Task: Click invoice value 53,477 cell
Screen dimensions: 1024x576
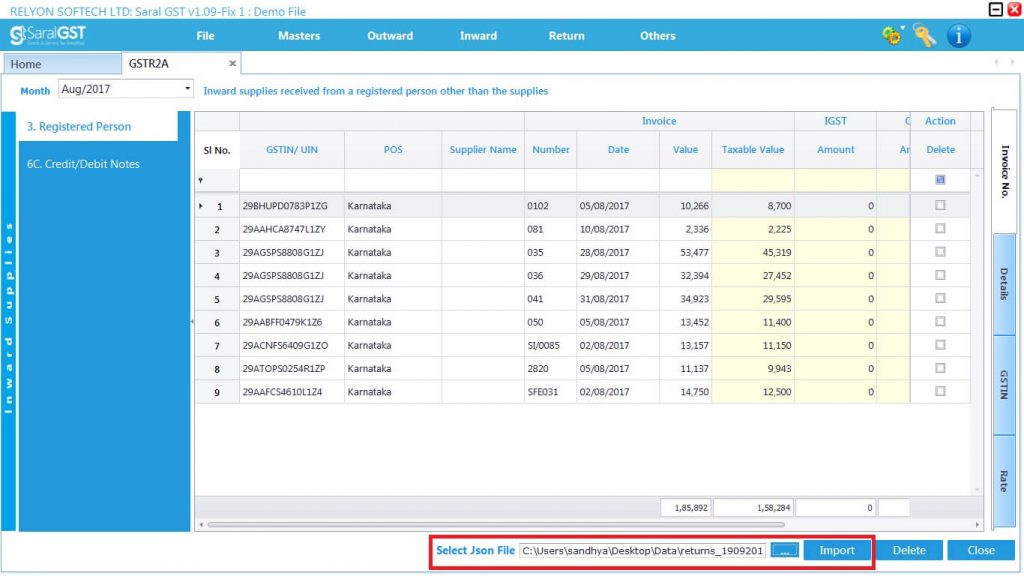Action: tap(685, 252)
